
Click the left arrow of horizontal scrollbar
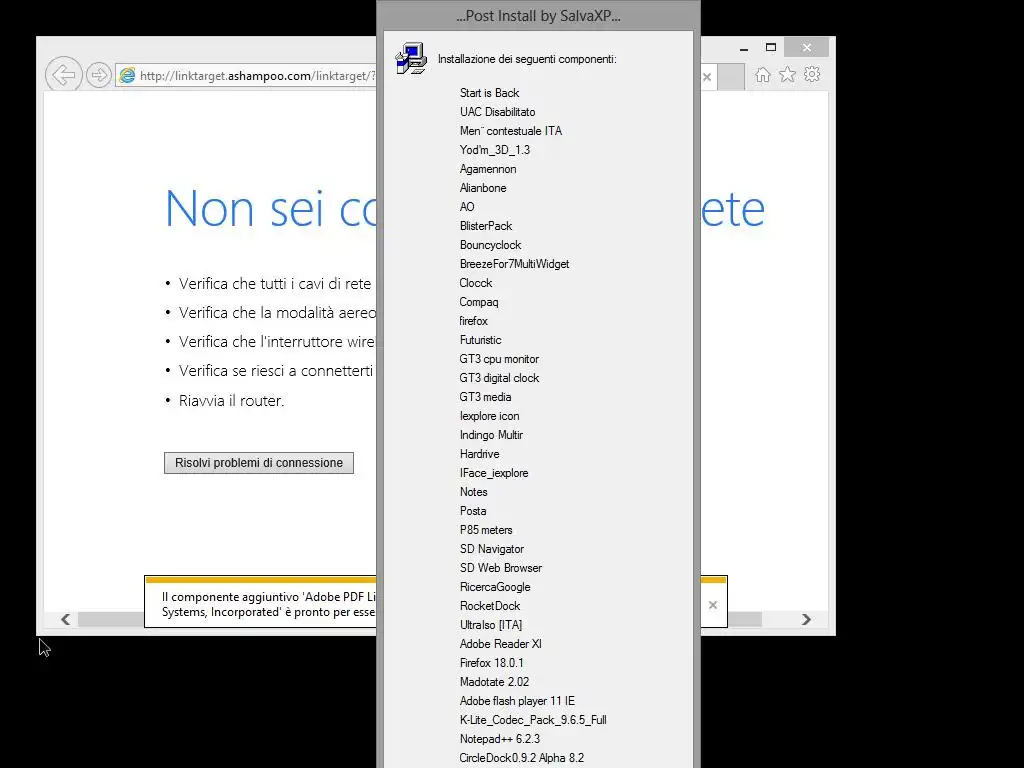click(x=65, y=619)
